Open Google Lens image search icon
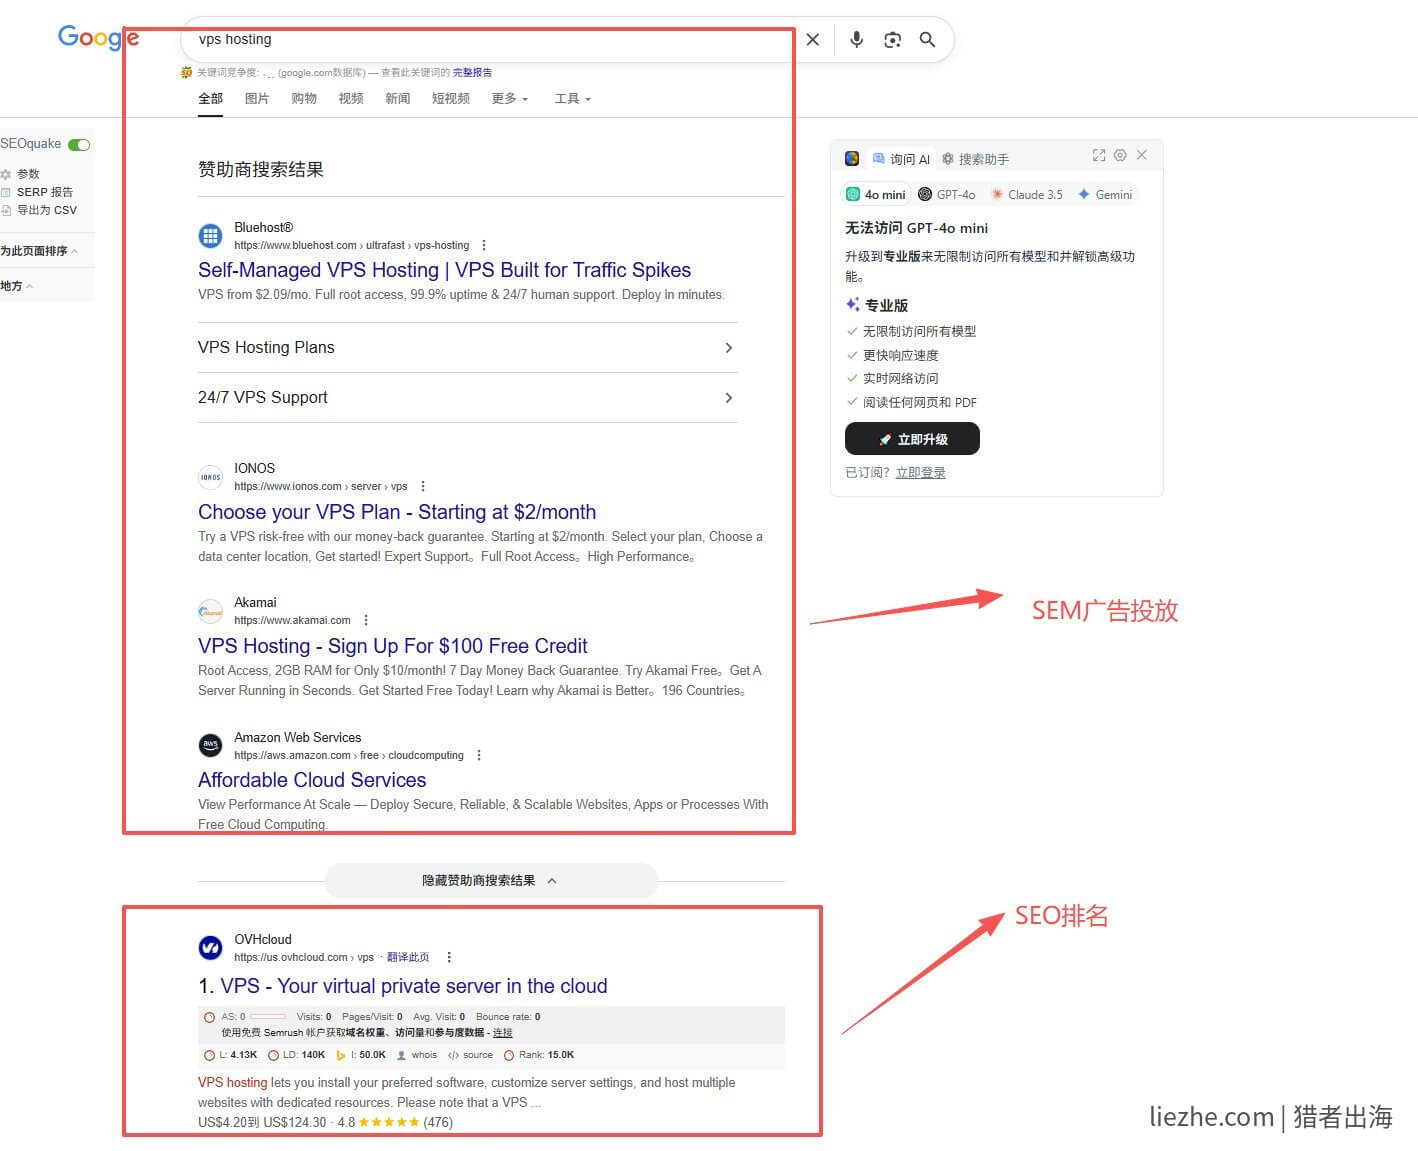The width and height of the screenshot is (1418, 1151). (x=892, y=40)
